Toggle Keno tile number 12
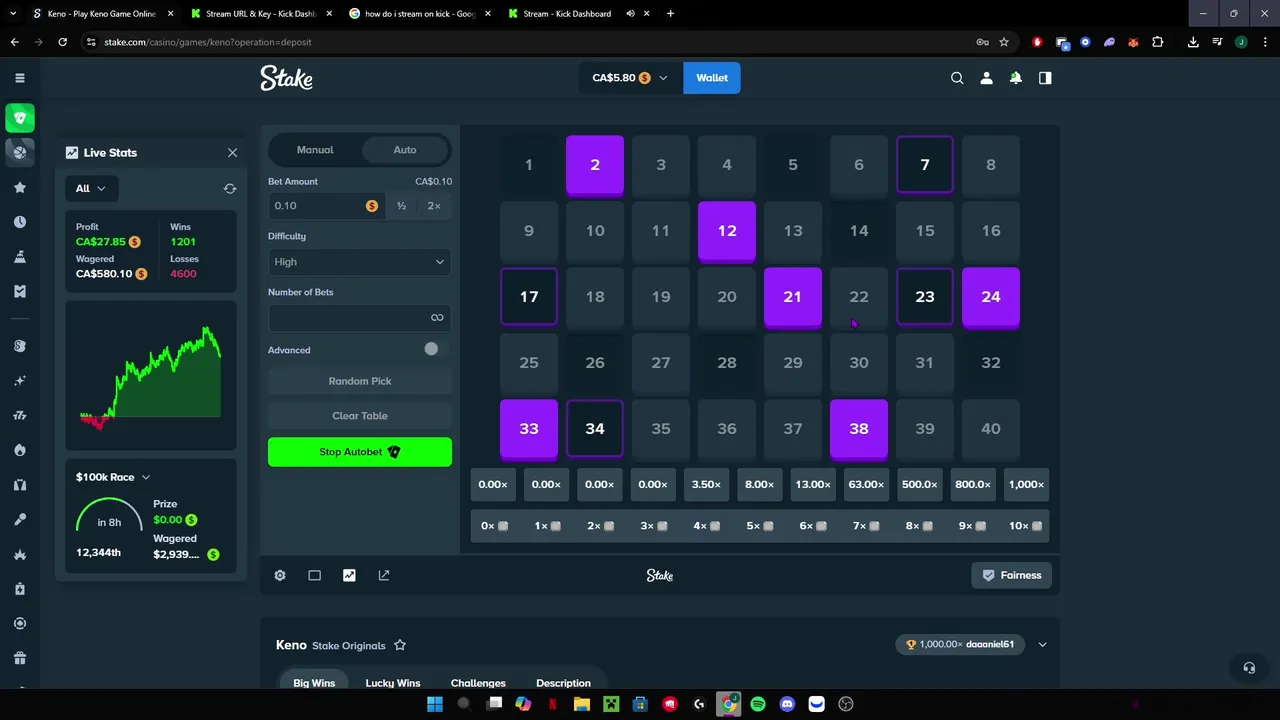Viewport: 1280px width, 720px height. click(x=727, y=231)
